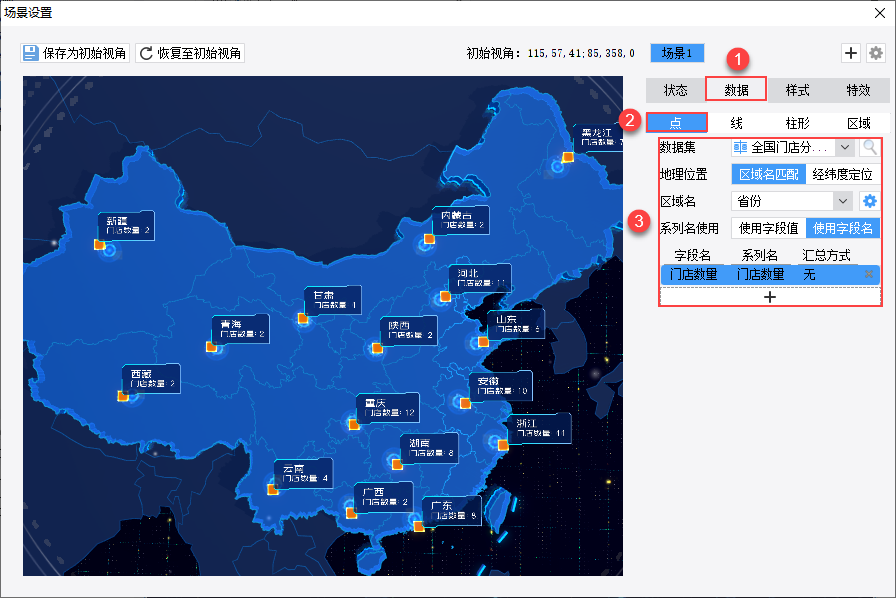Viewport: 896px width, 598px height.
Task: Remove the 门店数量 field row
Action: tap(869, 274)
